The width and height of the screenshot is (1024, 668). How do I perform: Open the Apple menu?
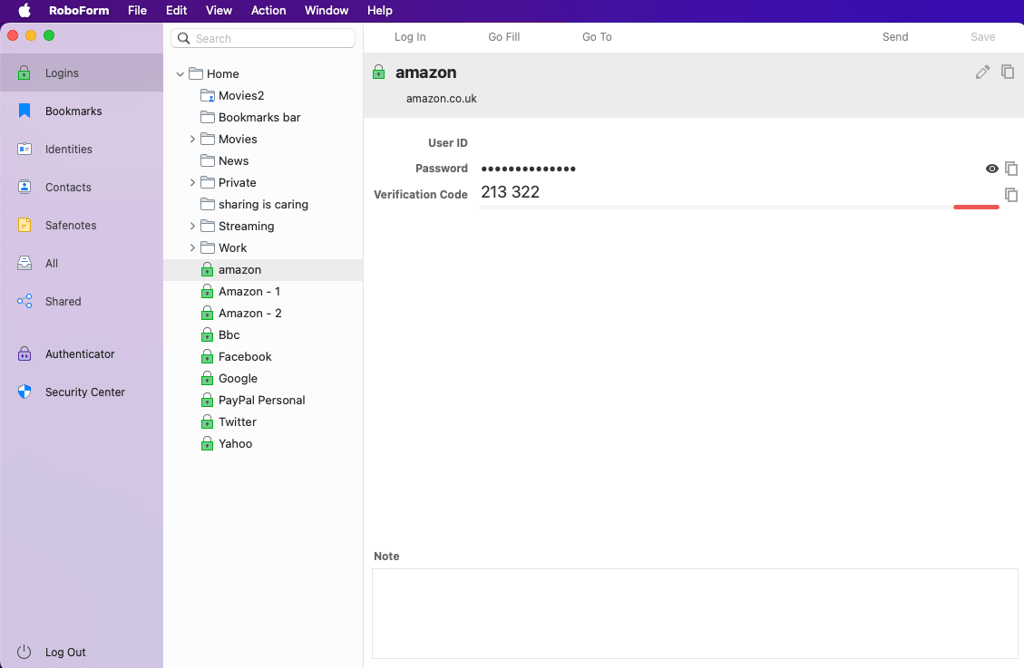tap(24, 10)
